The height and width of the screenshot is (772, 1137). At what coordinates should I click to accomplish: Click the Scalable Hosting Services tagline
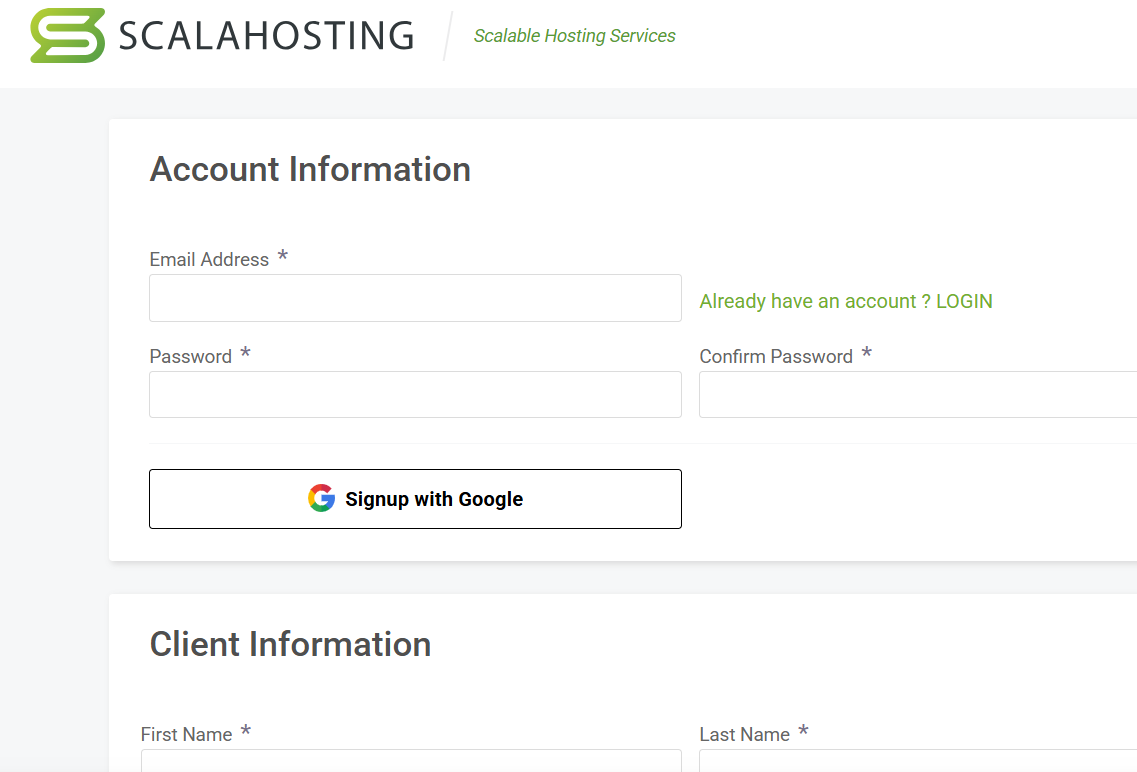[x=574, y=36]
